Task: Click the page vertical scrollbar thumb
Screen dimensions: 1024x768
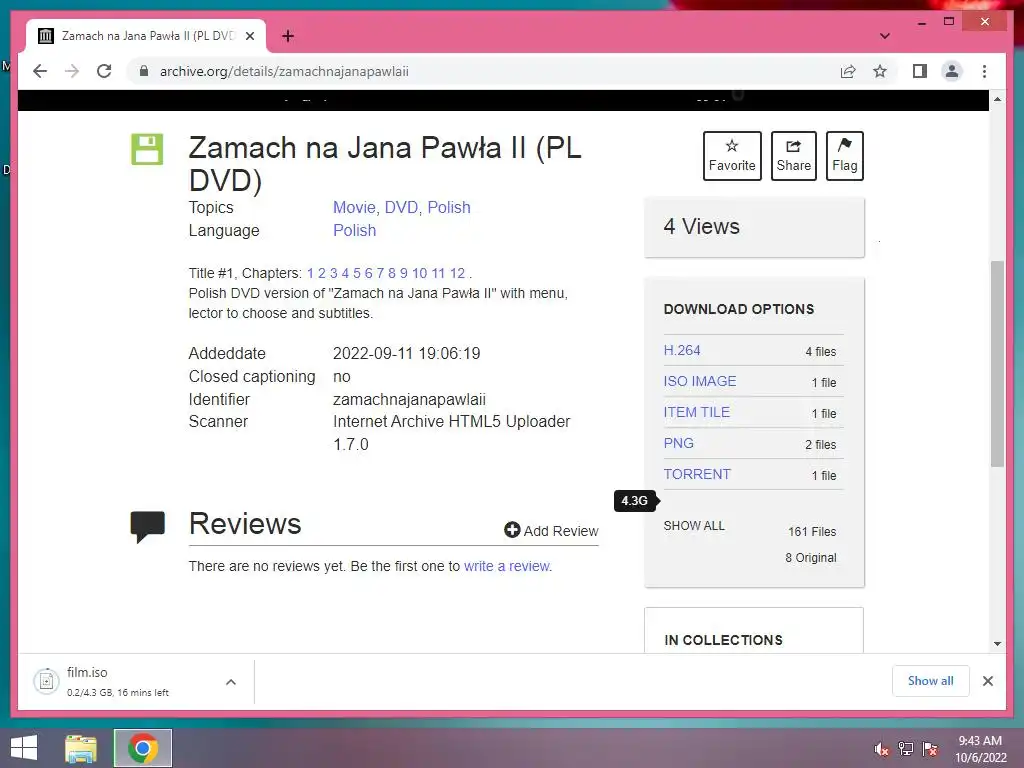Action: pyautogui.click(x=997, y=364)
